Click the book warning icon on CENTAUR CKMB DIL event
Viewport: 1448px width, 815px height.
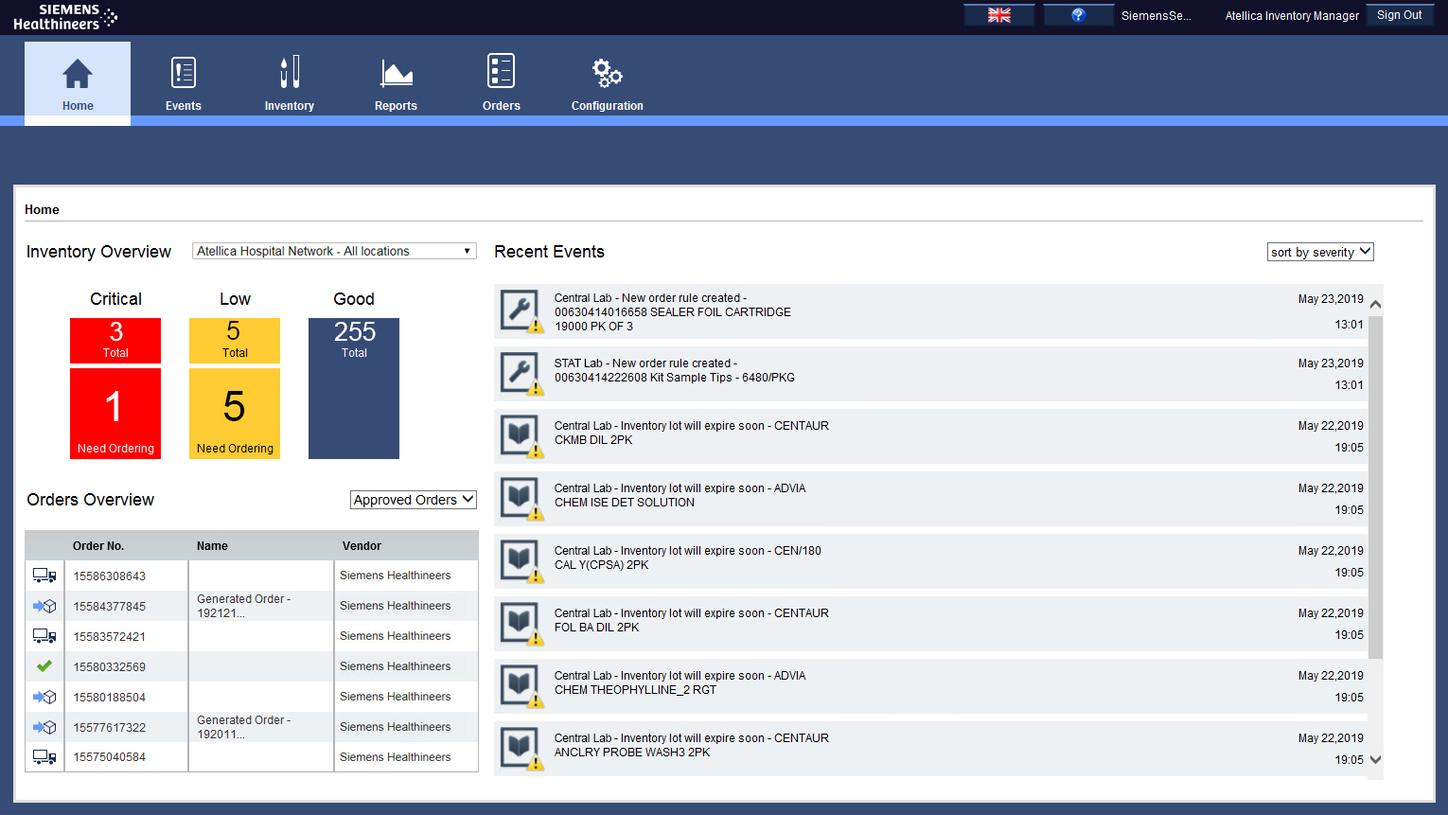click(x=520, y=435)
